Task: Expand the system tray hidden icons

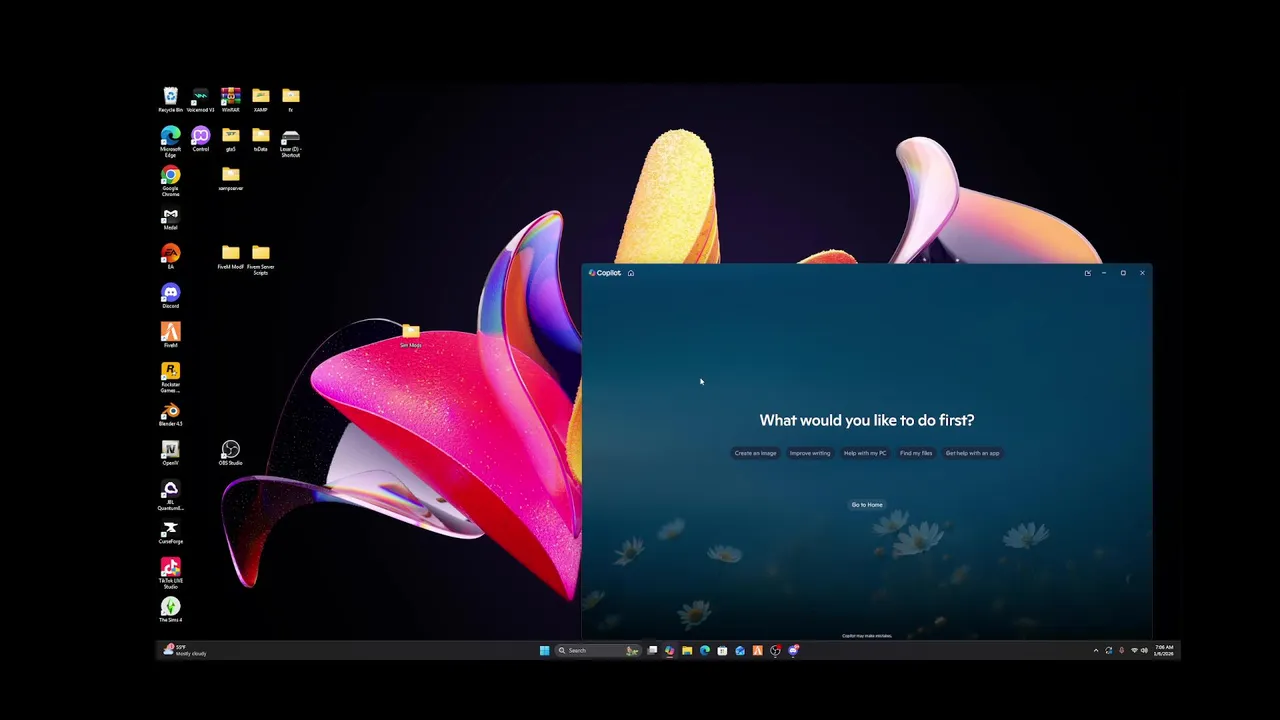Action: 1096,650
